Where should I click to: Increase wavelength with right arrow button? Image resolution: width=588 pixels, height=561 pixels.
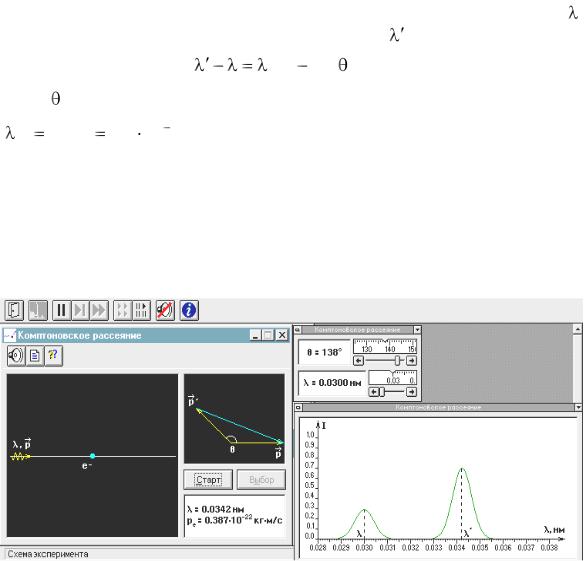411,392
